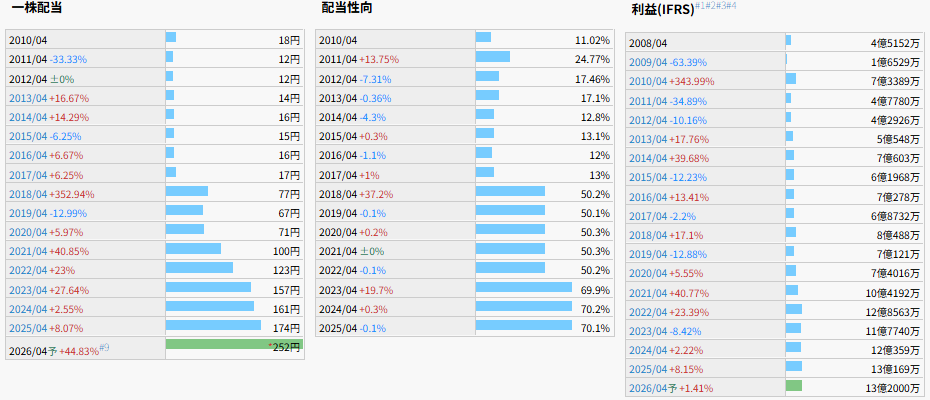
Task: Click the 一株配当 section heading
Action: click(39, 9)
